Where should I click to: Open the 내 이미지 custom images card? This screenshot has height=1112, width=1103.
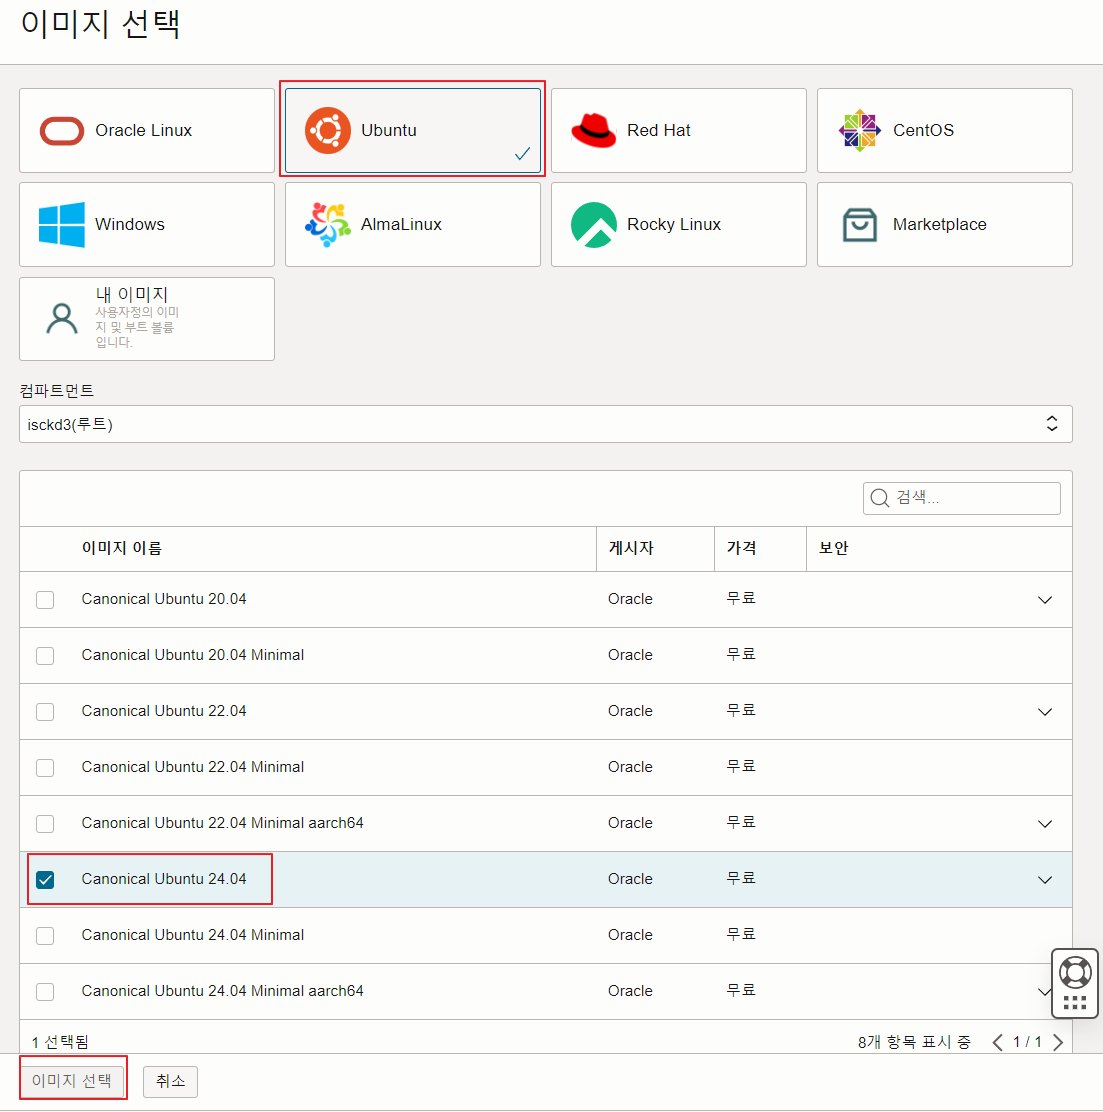pos(147,319)
